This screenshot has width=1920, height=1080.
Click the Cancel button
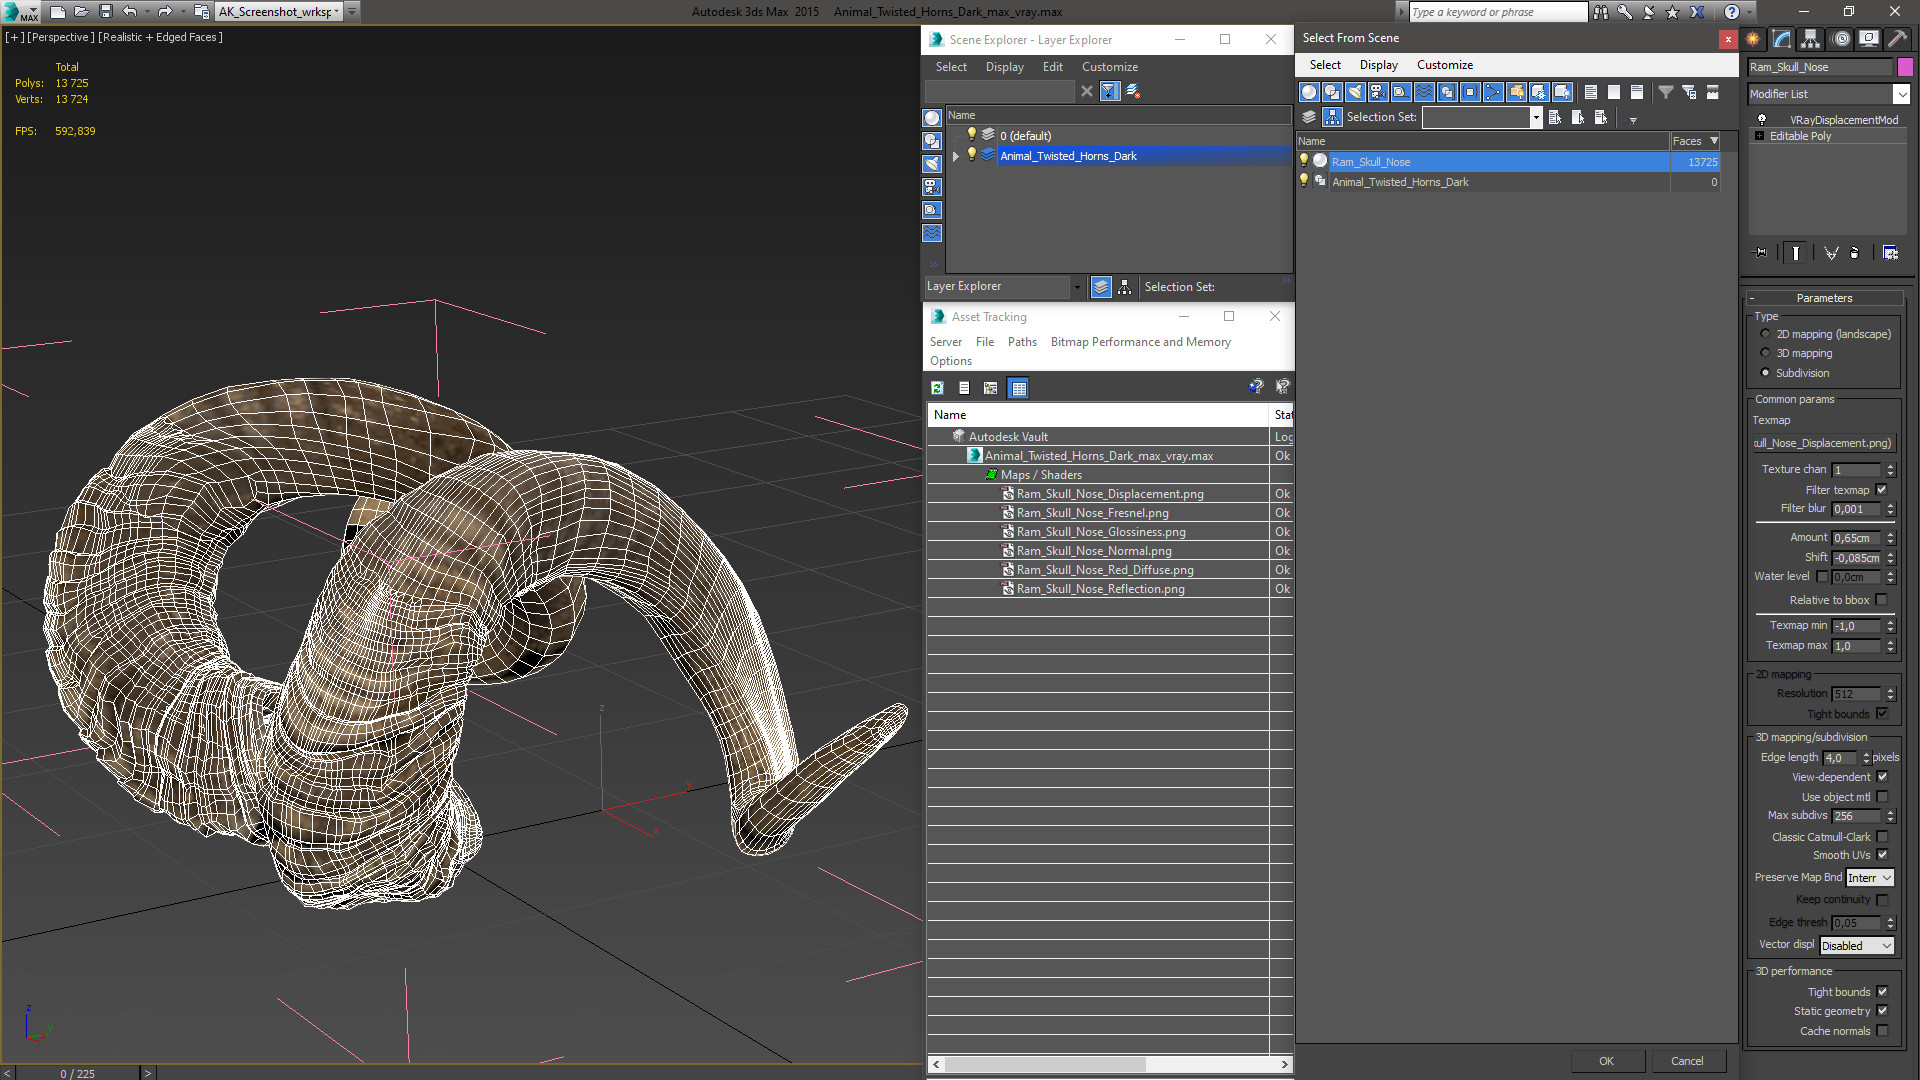[1686, 1061]
